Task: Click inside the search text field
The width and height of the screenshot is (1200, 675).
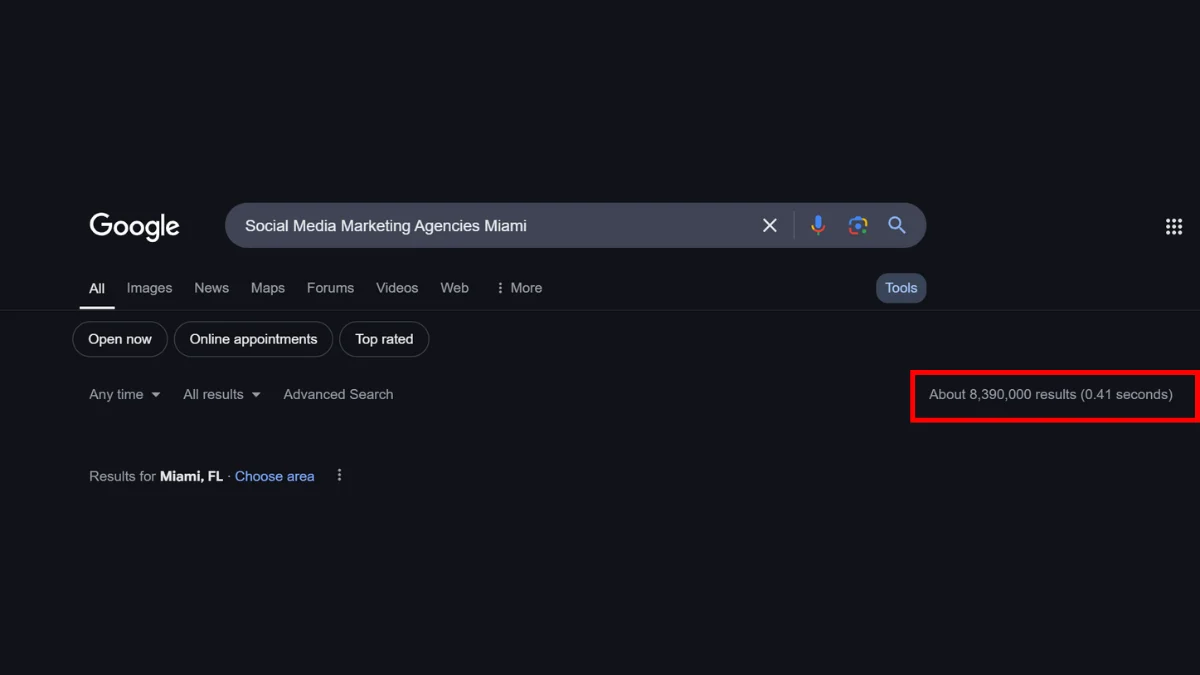Action: point(490,226)
